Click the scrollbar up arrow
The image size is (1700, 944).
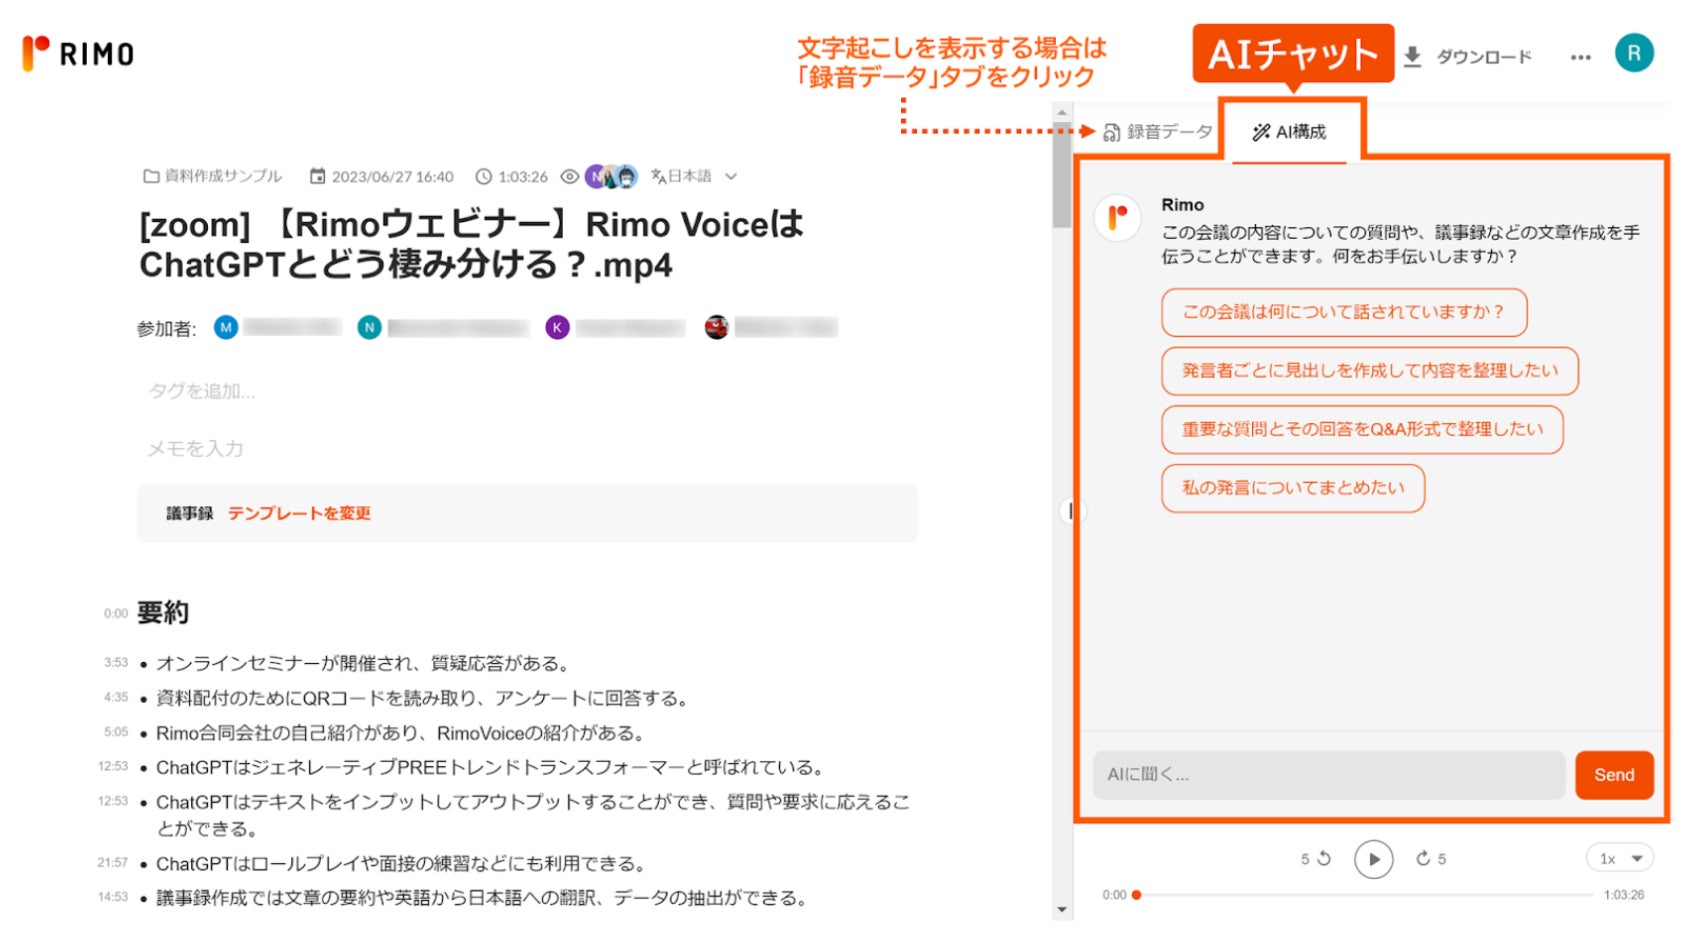[x=1061, y=112]
